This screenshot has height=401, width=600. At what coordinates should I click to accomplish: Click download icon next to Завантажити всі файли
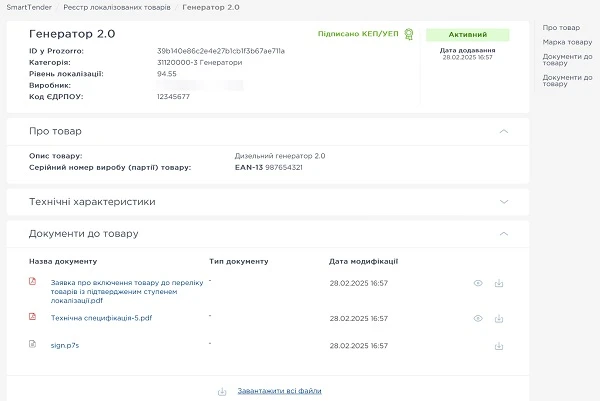(x=222, y=391)
